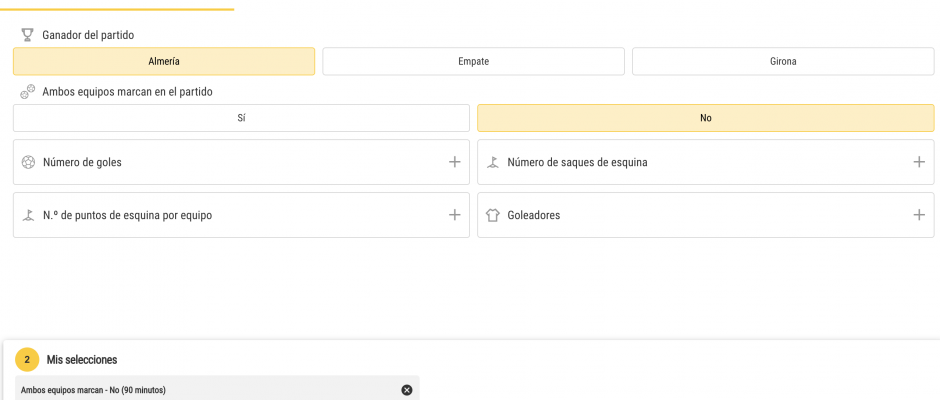
Task: Expand Goleadores section with plus icon
Action: click(918, 215)
